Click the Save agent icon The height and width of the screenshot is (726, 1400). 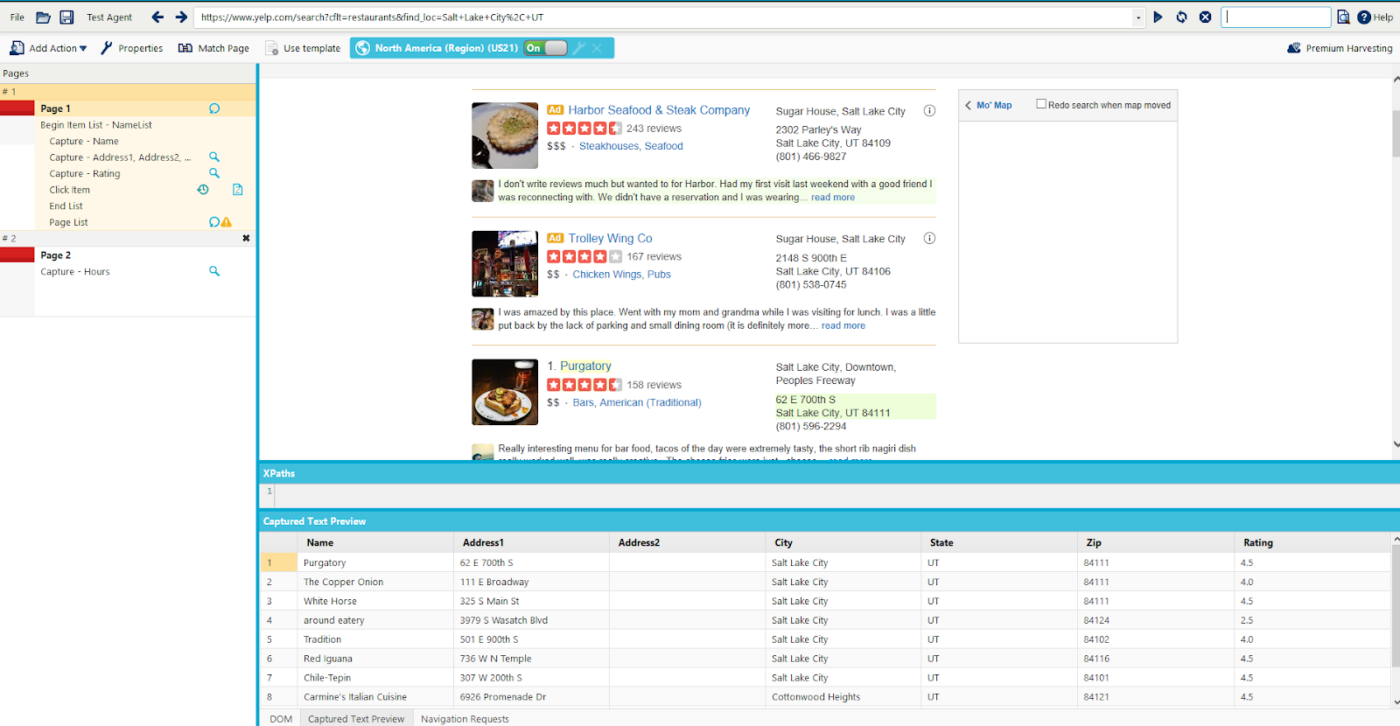pos(66,16)
